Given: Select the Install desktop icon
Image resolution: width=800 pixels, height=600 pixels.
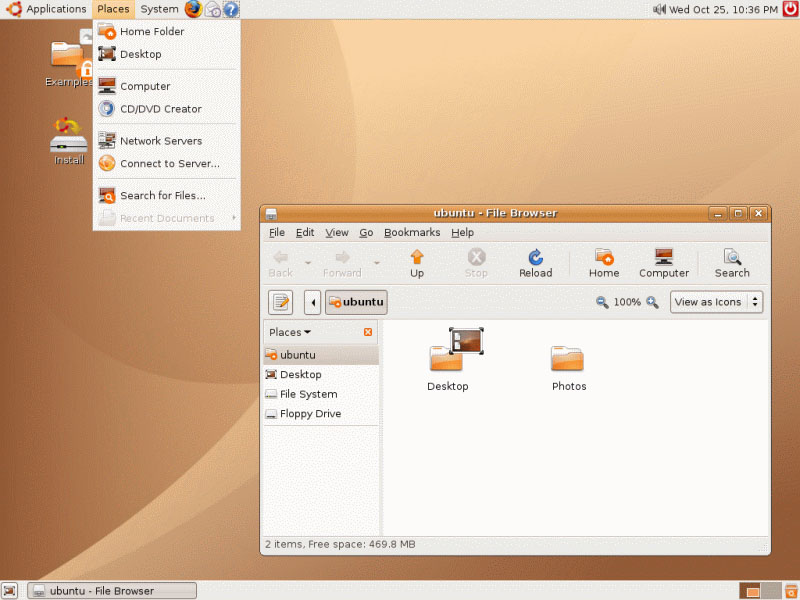Looking at the screenshot, I should pyautogui.click(x=69, y=142).
